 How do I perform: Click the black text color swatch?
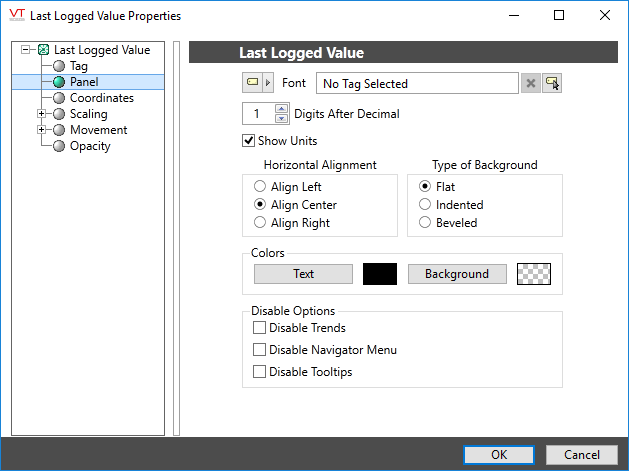pos(380,274)
